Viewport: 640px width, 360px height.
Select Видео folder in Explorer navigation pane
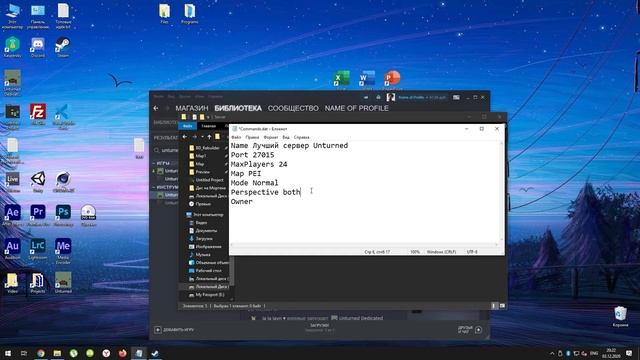point(198,222)
